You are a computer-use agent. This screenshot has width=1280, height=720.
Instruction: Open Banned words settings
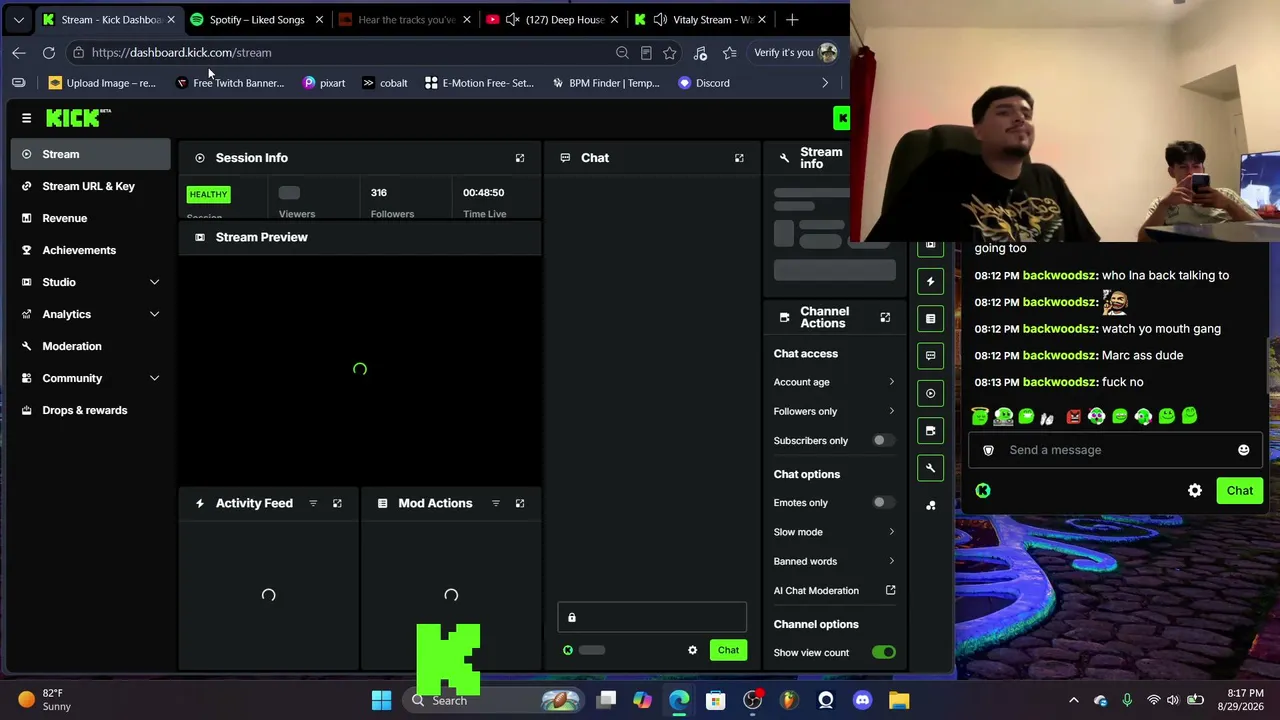coord(834,561)
